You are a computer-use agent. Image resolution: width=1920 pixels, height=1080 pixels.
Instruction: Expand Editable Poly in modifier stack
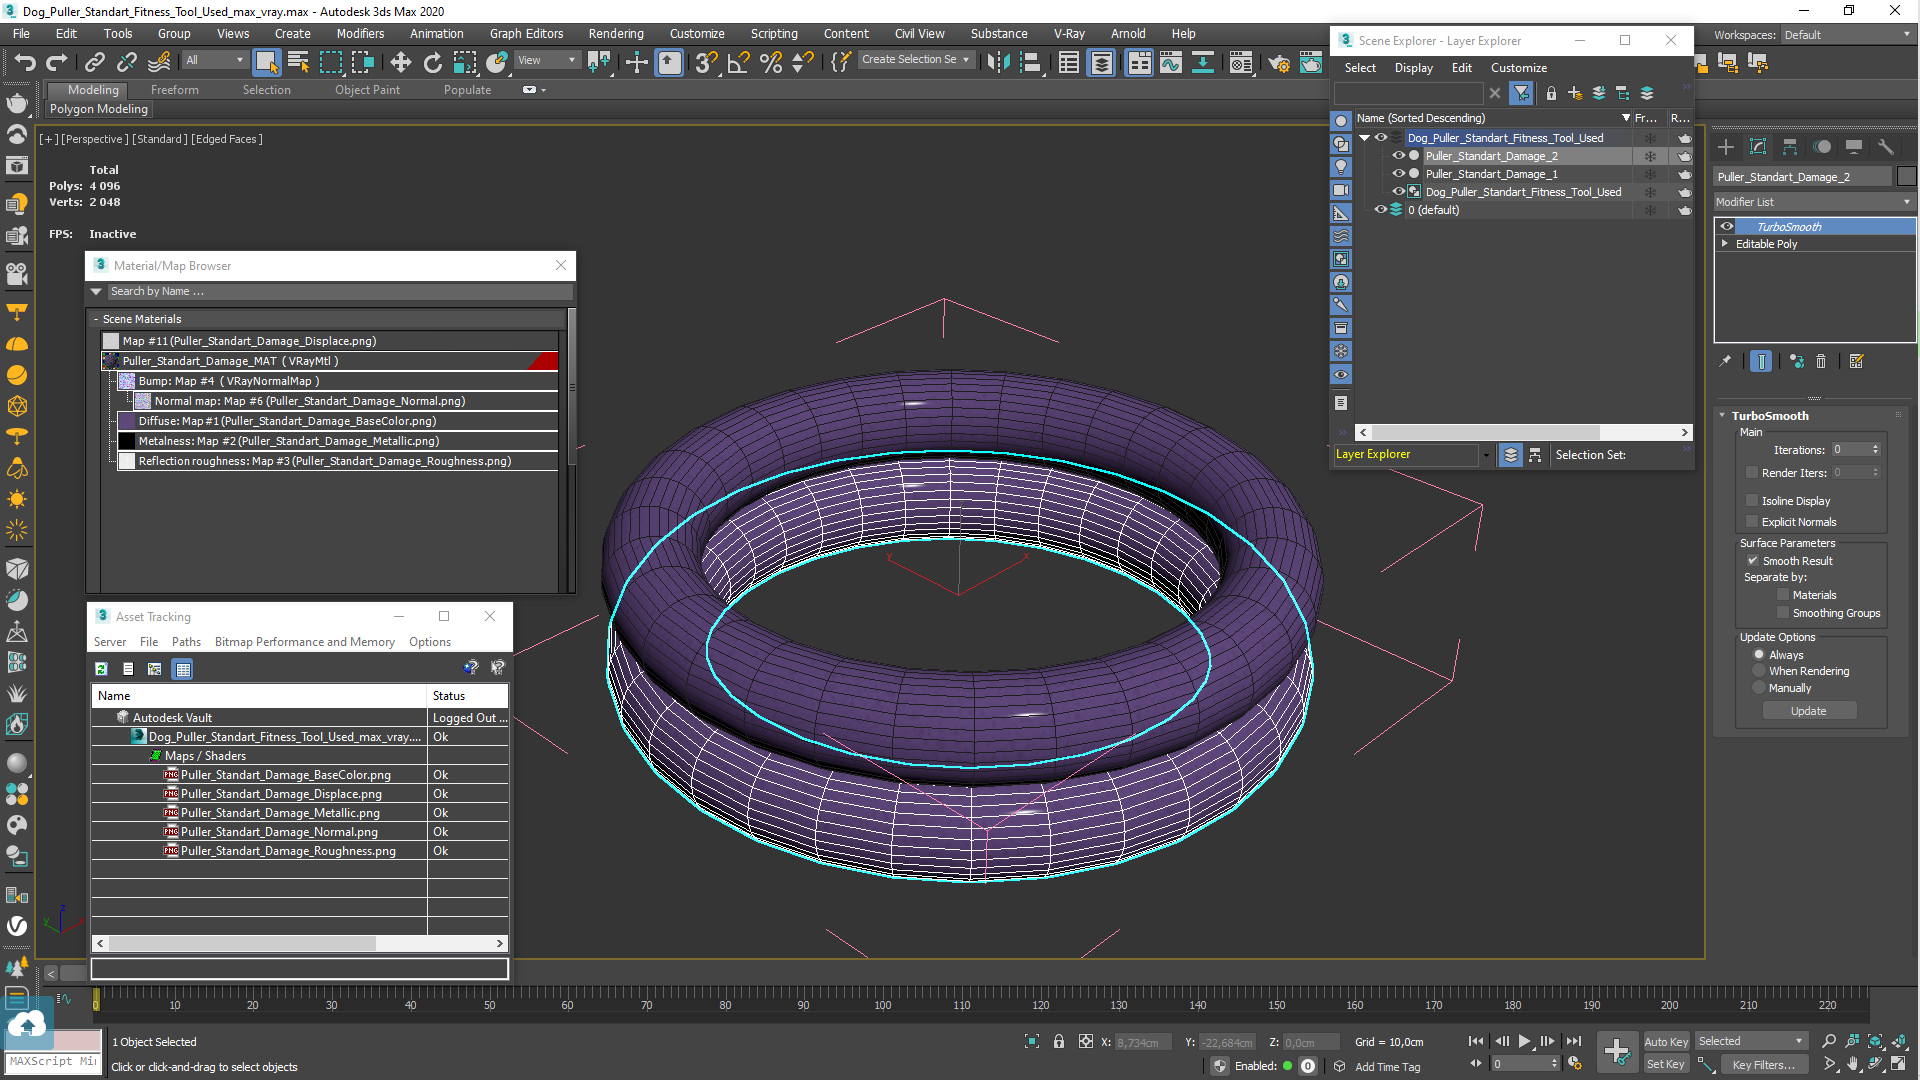[1725, 243]
